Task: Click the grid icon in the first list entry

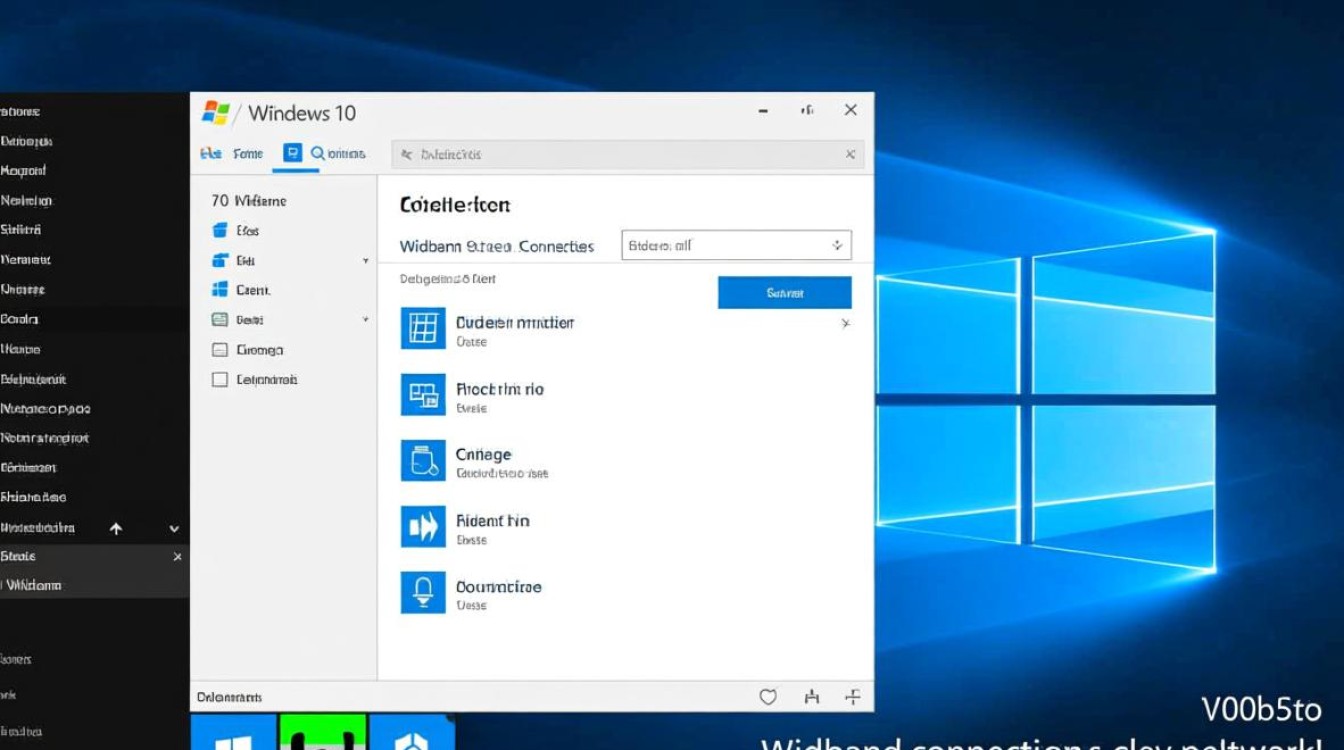Action: [422, 329]
